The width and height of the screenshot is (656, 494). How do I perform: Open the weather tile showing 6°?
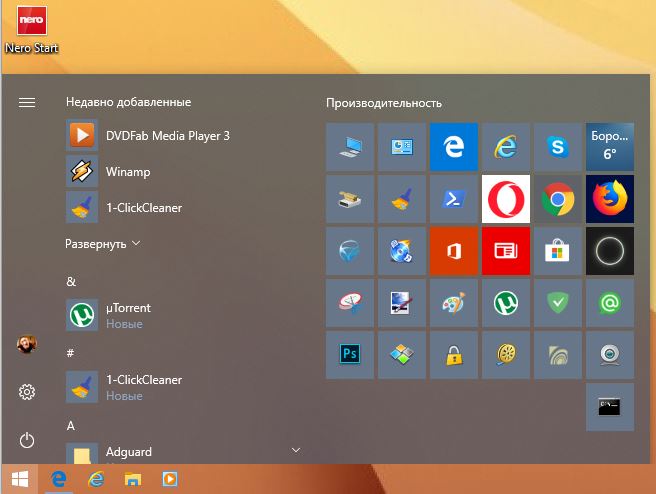610,147
